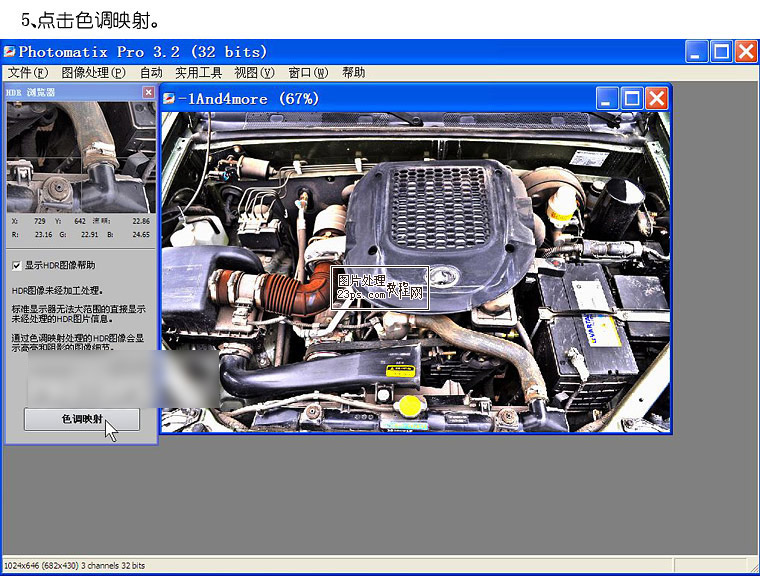
Task: Close the HDR 浏览器 panel
Action: click(x=149, y=92)
